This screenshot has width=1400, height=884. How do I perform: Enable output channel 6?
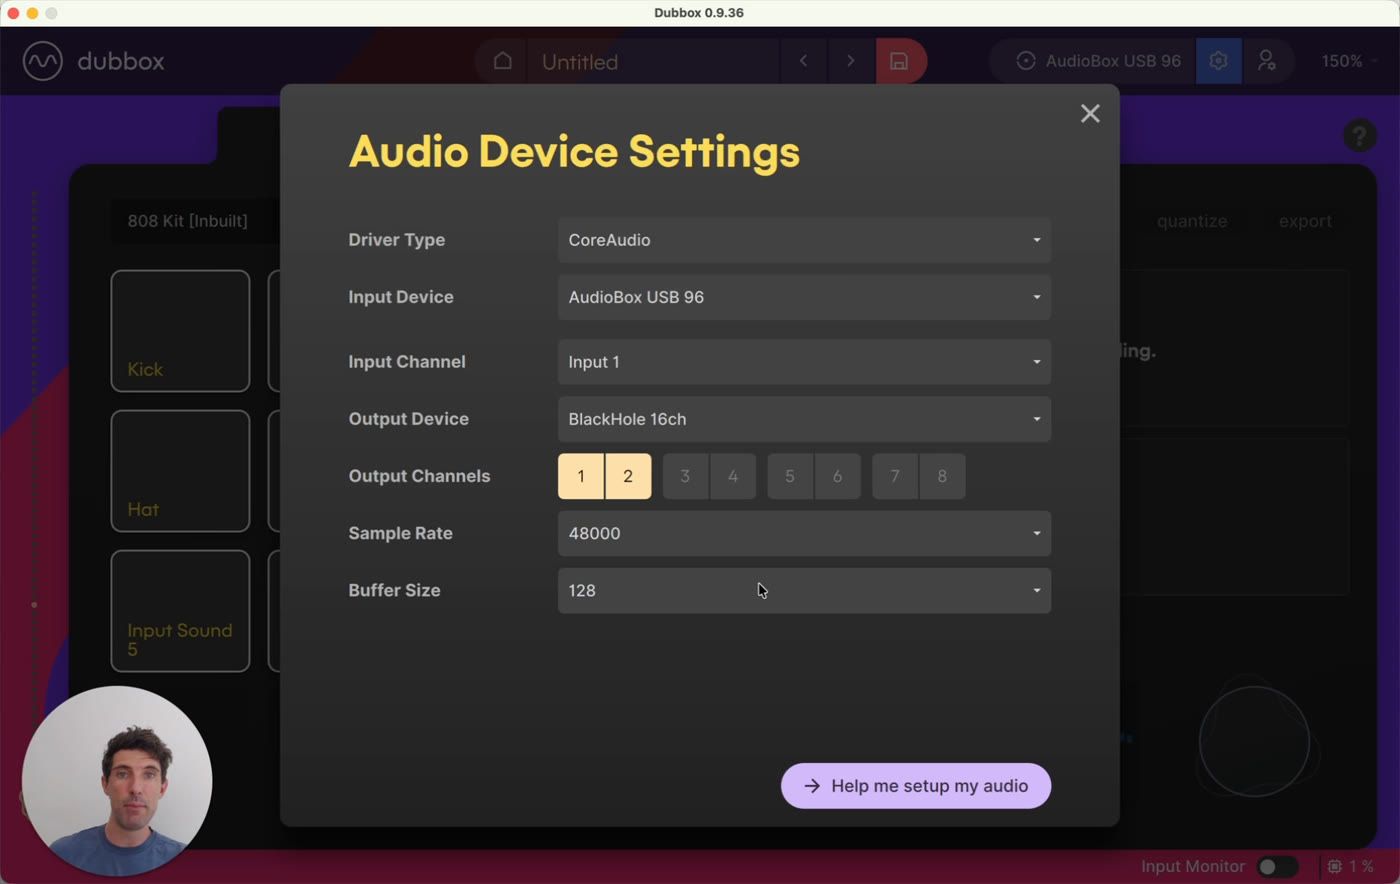(x=837, y=476)
